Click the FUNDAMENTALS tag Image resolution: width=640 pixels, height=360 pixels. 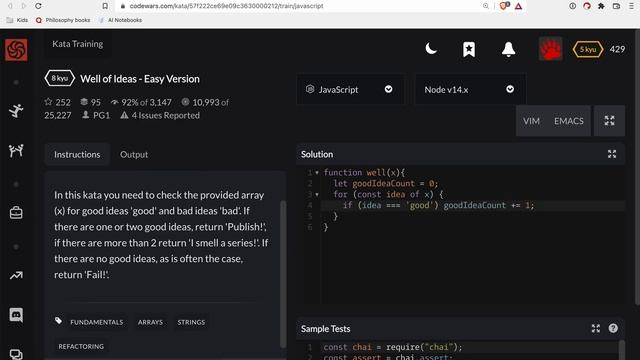(x=96, y=322)
